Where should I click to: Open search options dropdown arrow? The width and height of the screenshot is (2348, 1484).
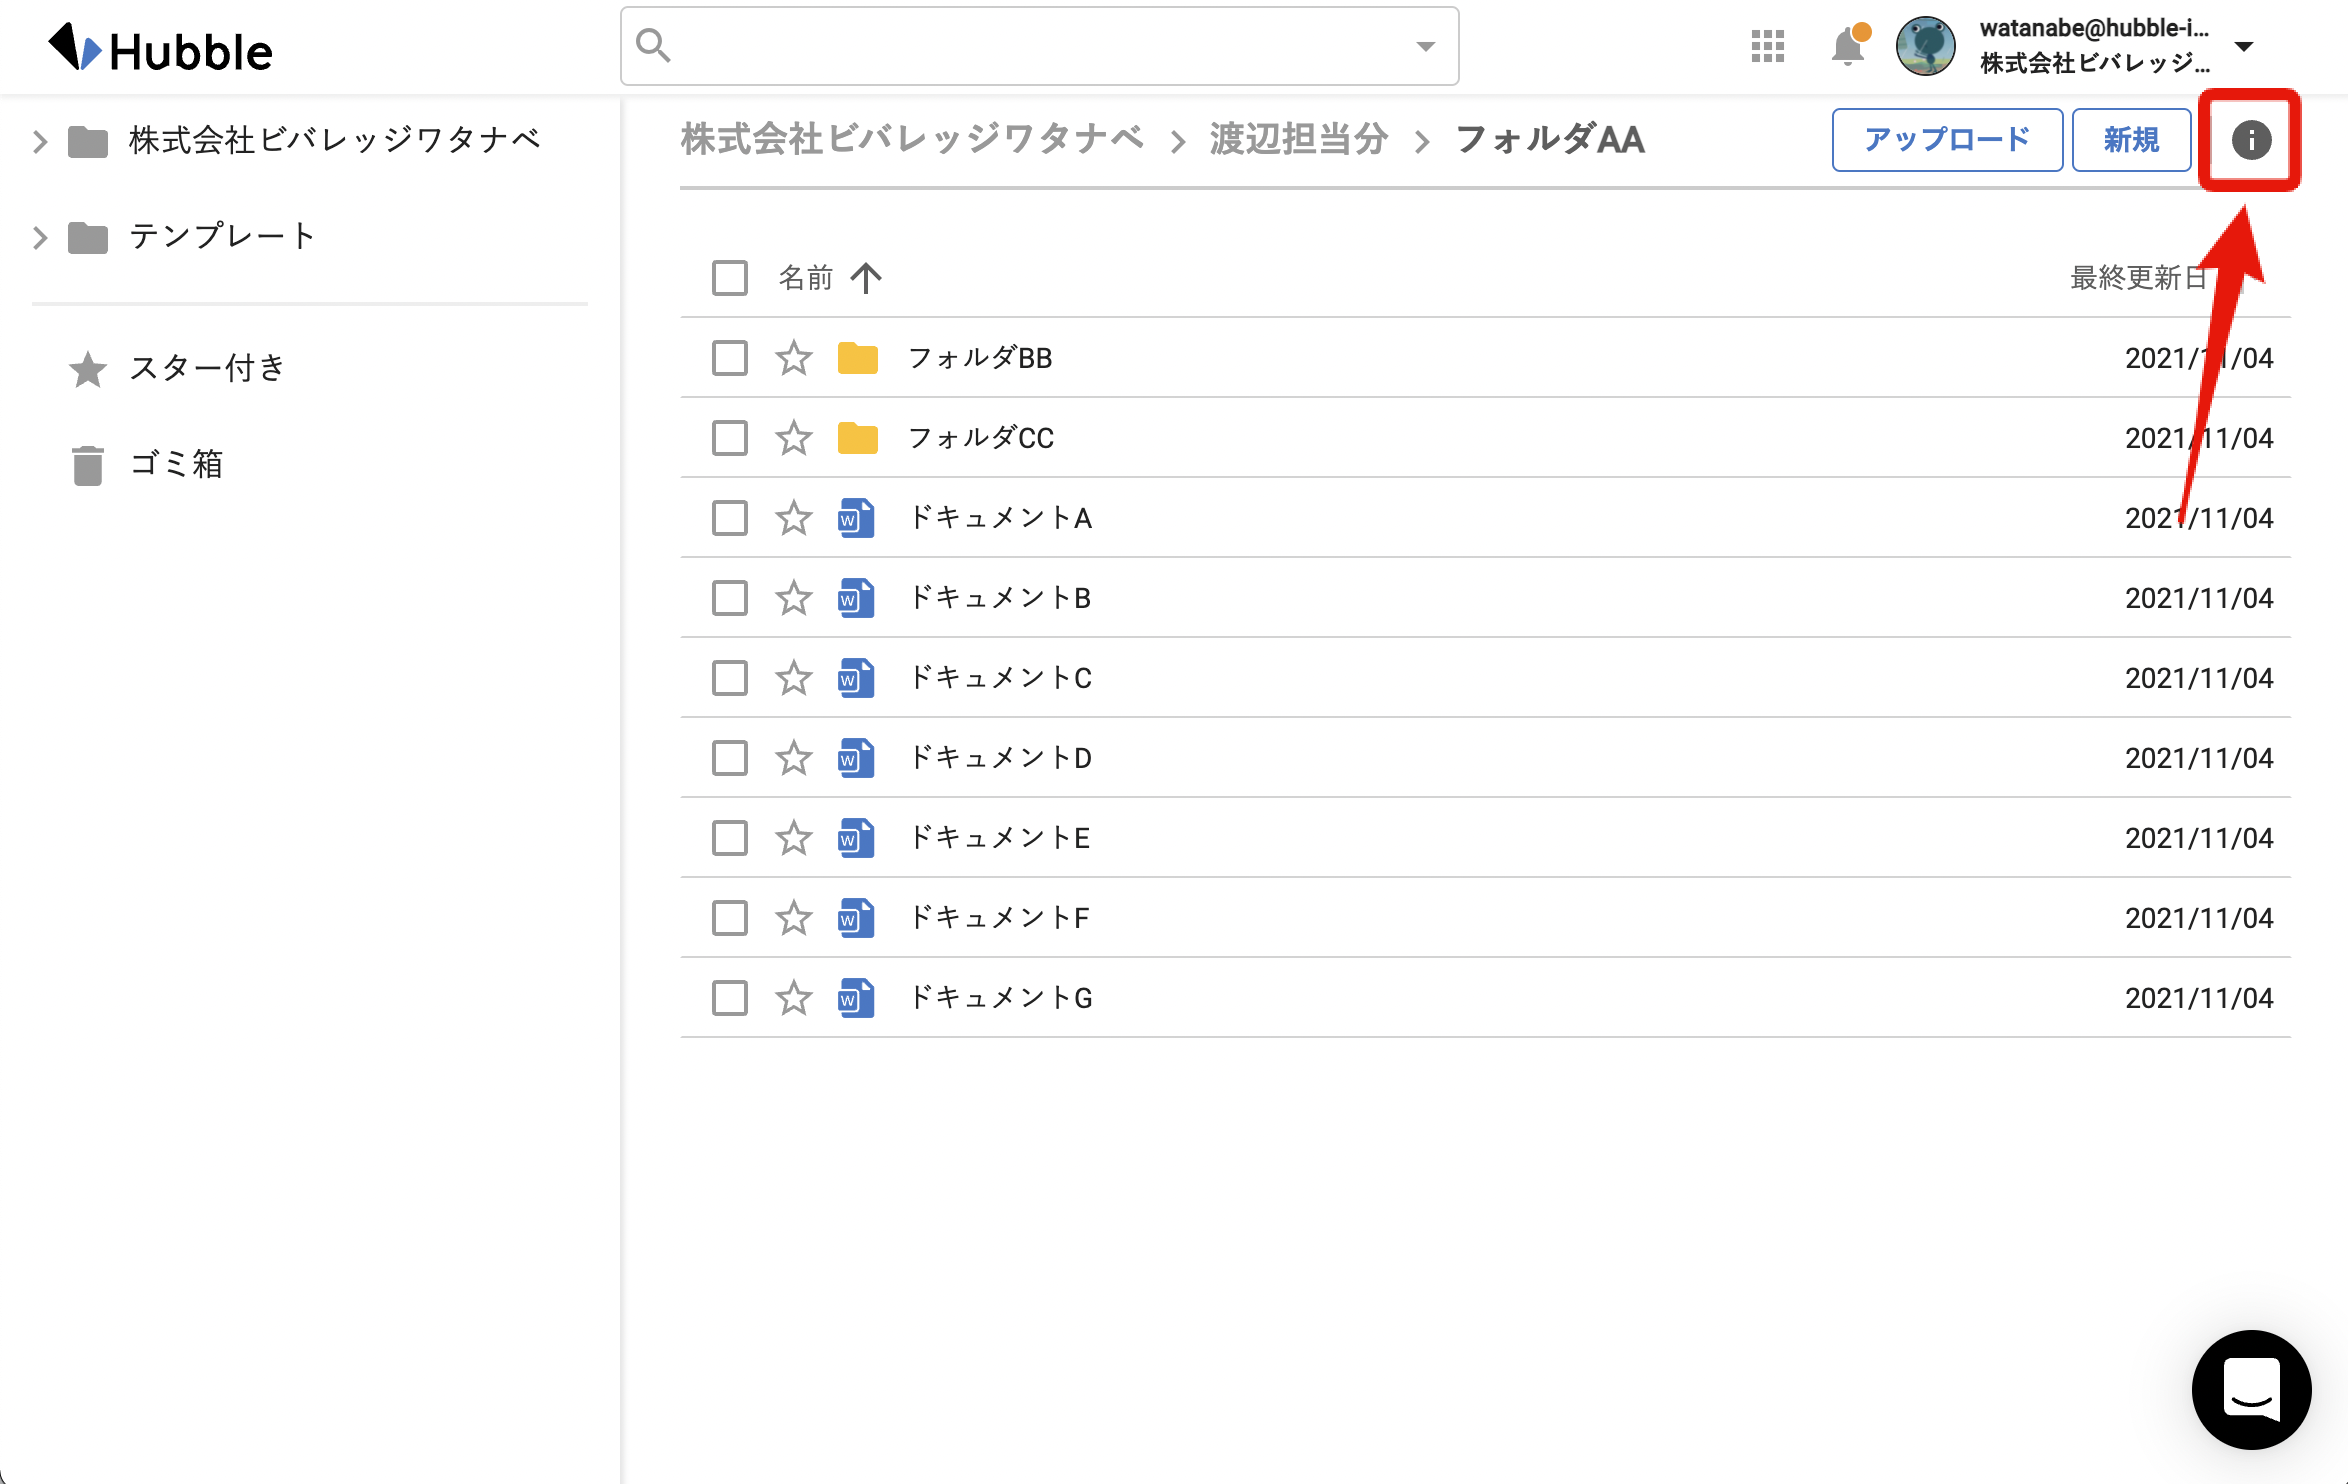(x=1425, y=46)
